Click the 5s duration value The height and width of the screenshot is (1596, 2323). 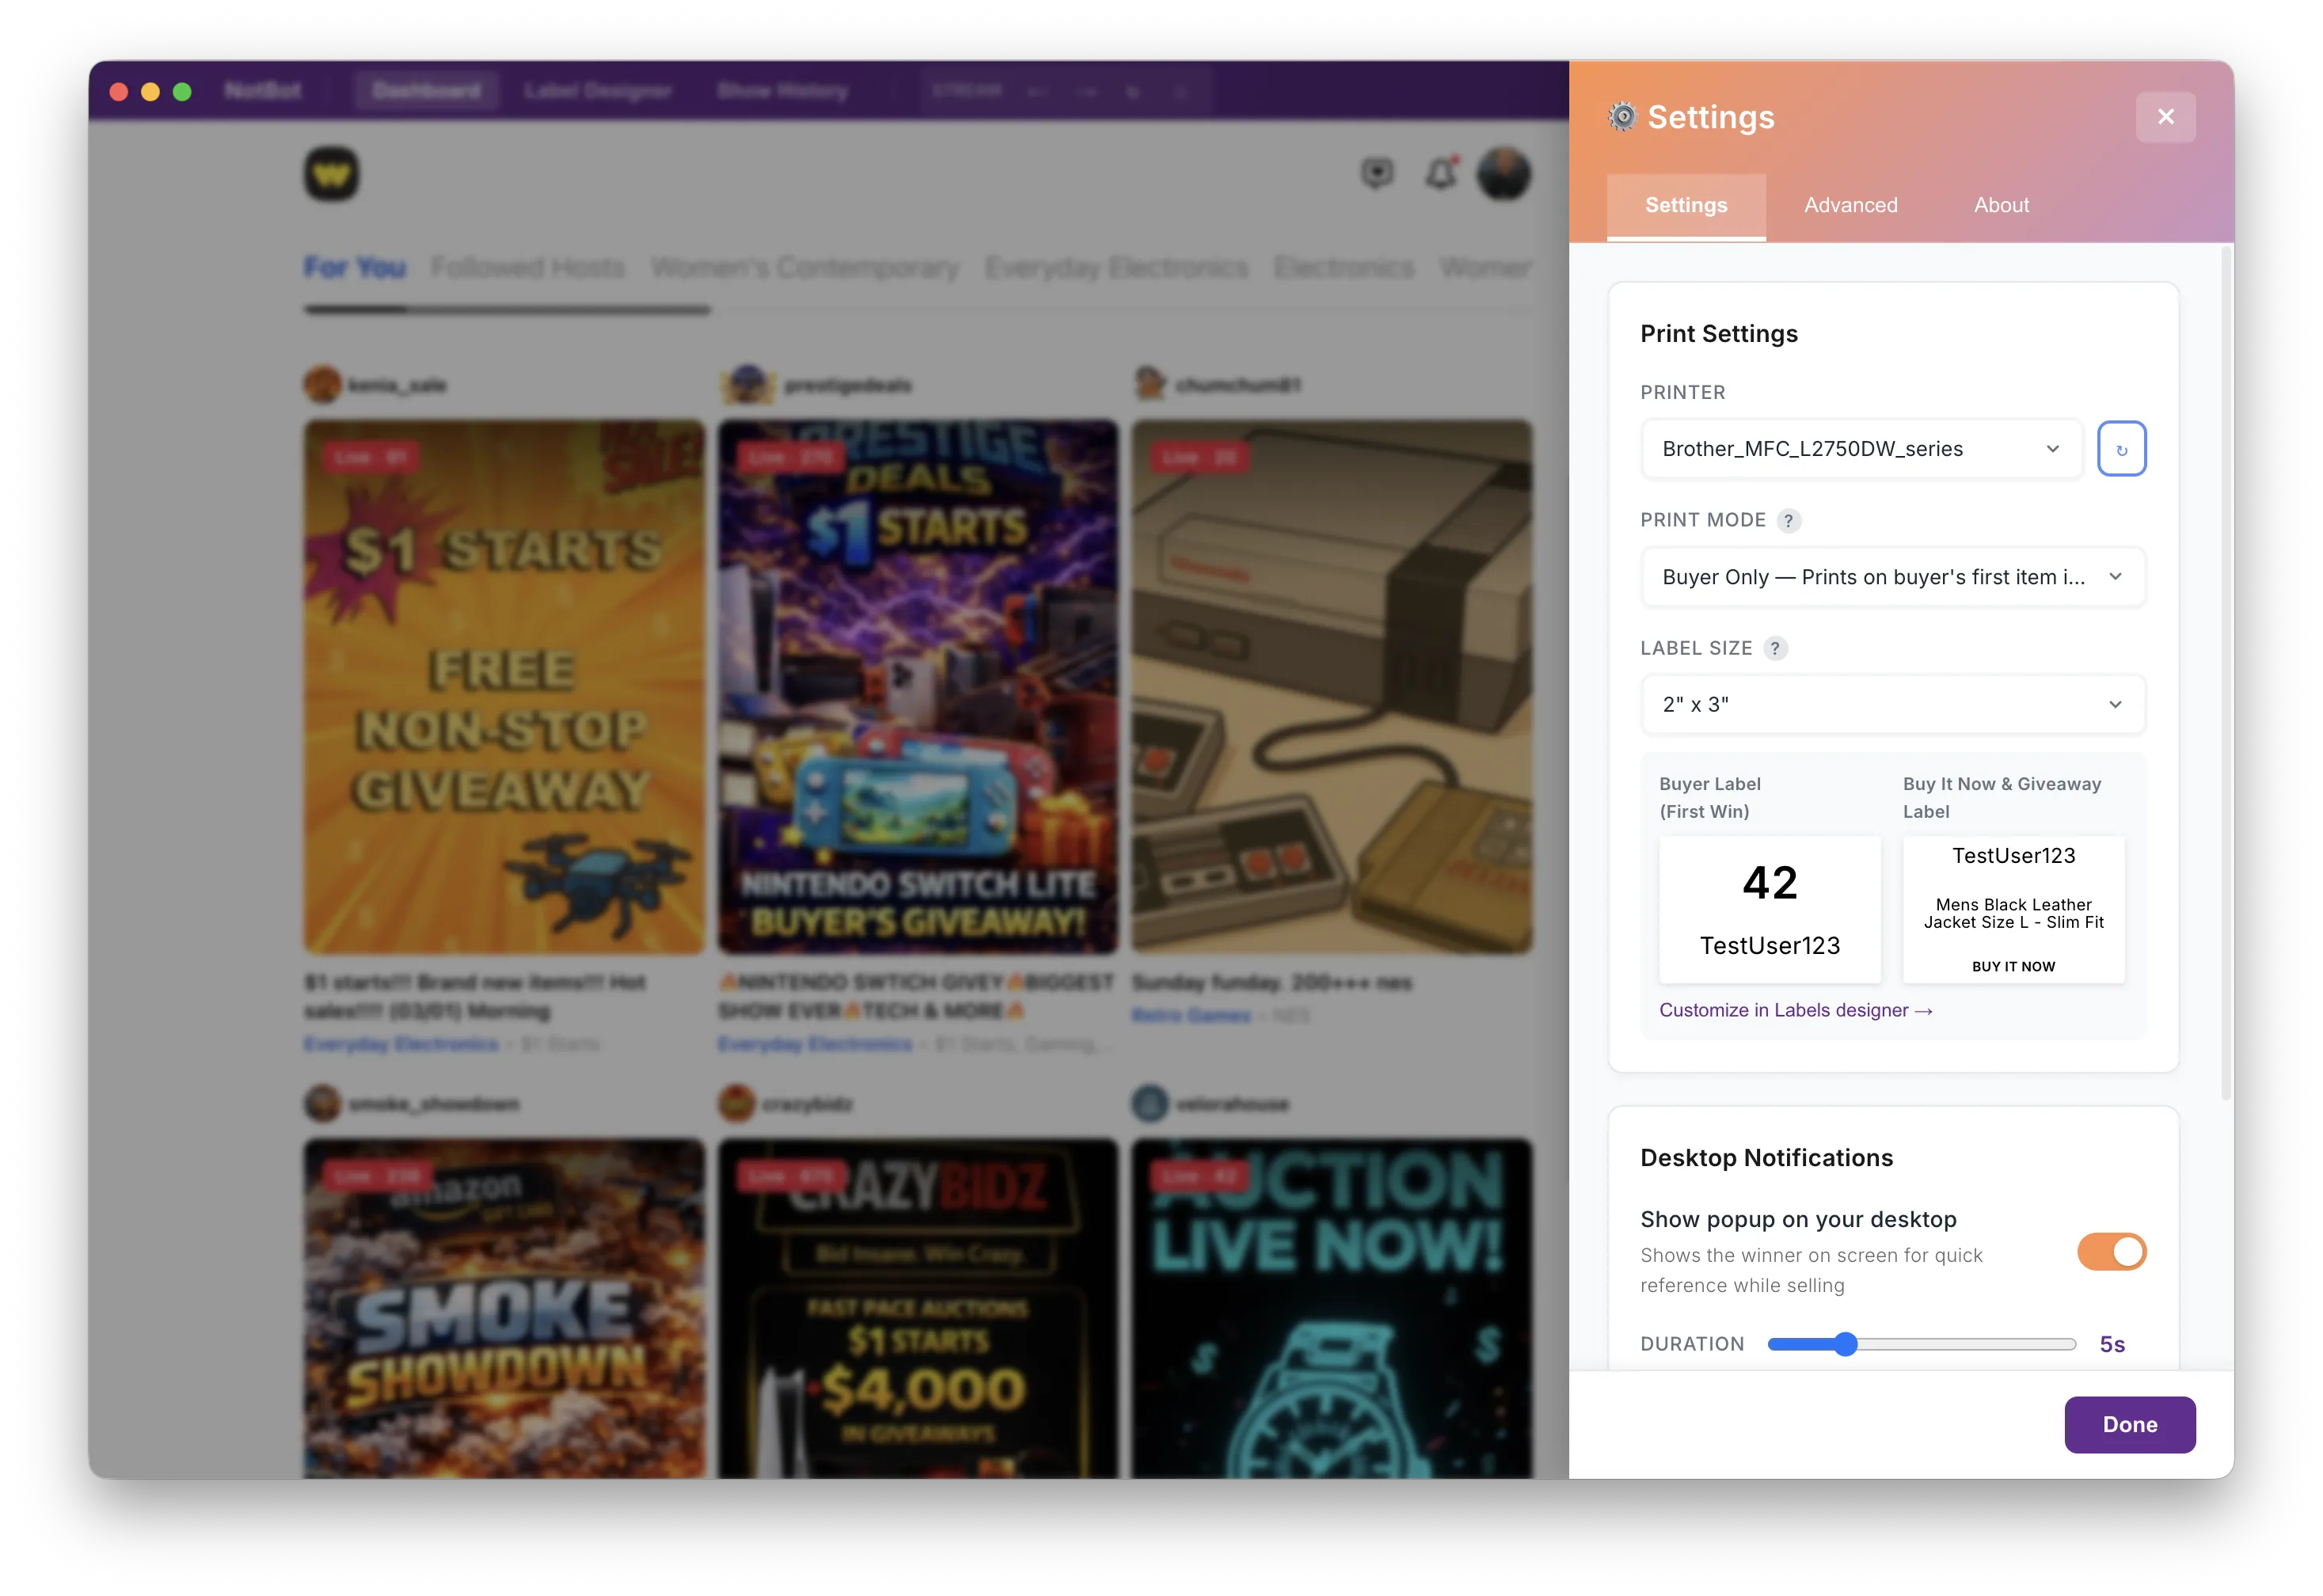[2112, 1345]
